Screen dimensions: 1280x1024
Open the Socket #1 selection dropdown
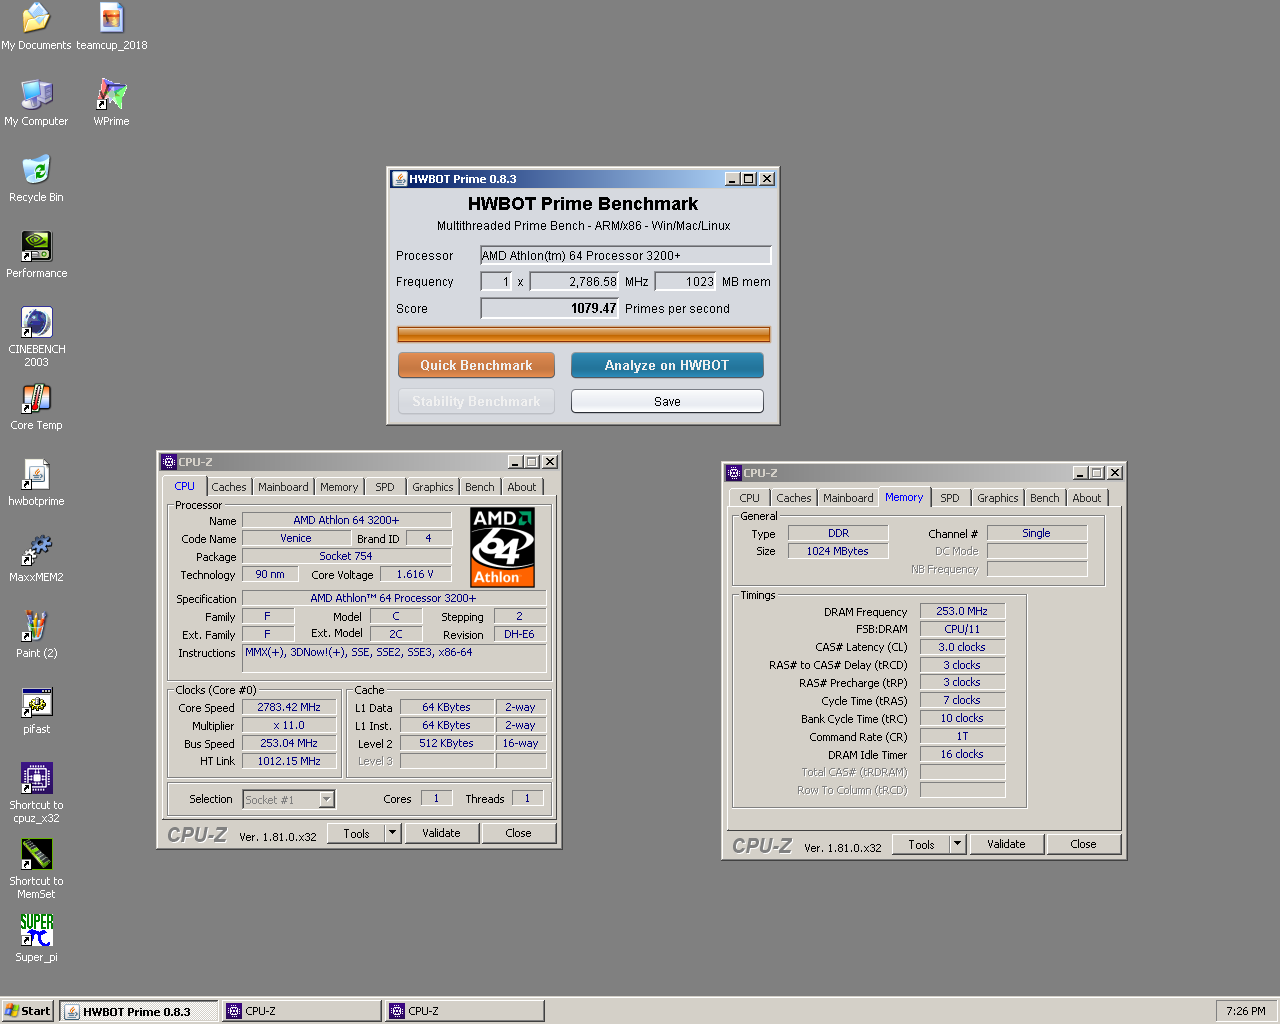point(289,799)
